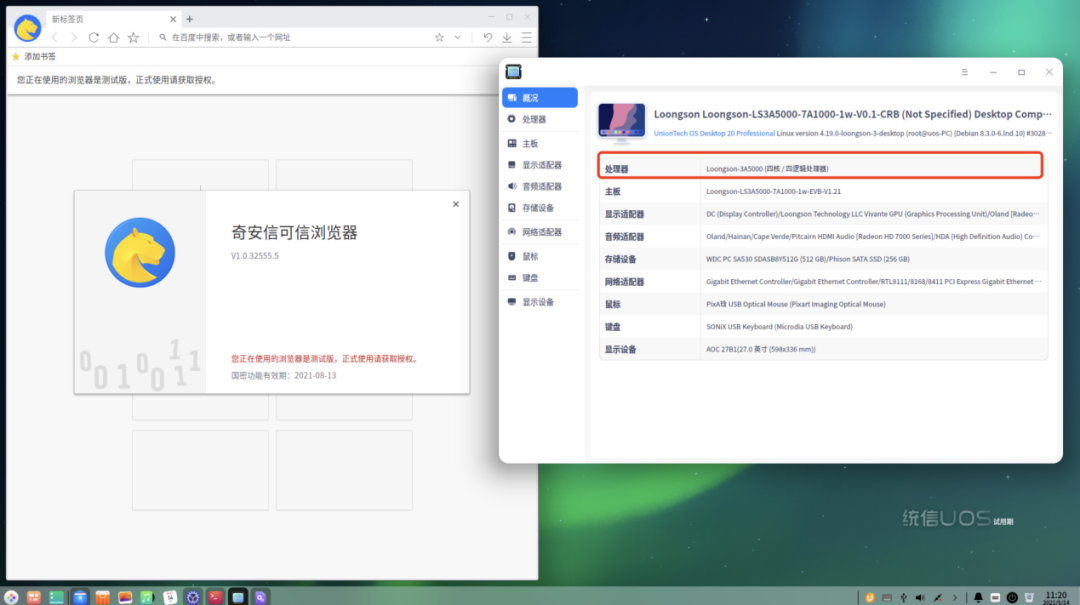Click the device manager app icon in title bar
Screen dimensions: 1080x605
pos(513,72)
